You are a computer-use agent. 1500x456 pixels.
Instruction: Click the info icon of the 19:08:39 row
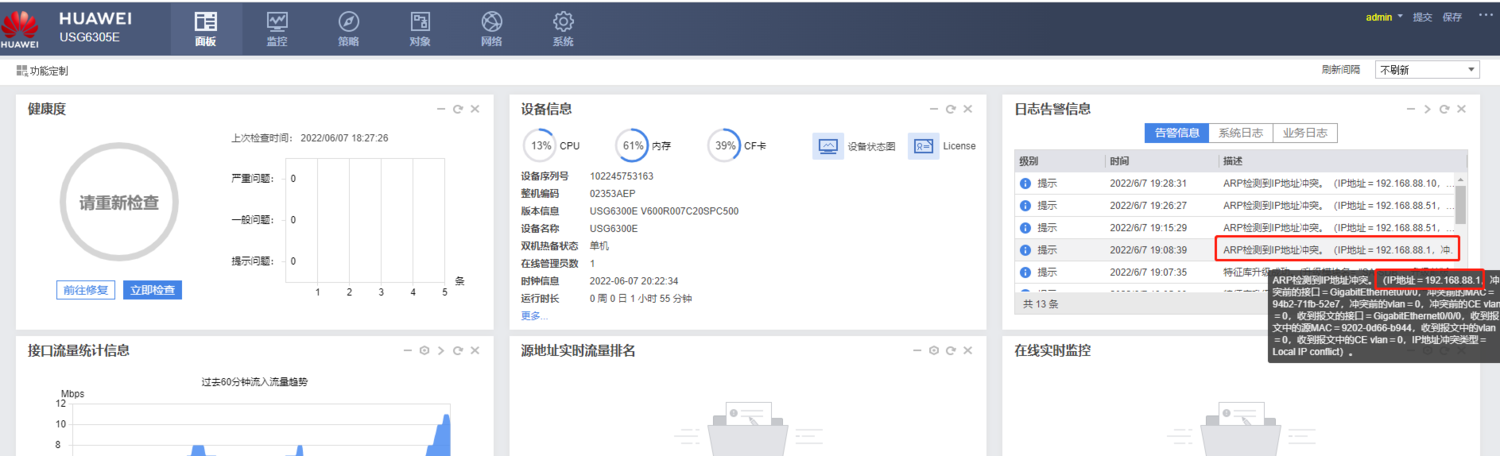click(x=1025, y=250)
